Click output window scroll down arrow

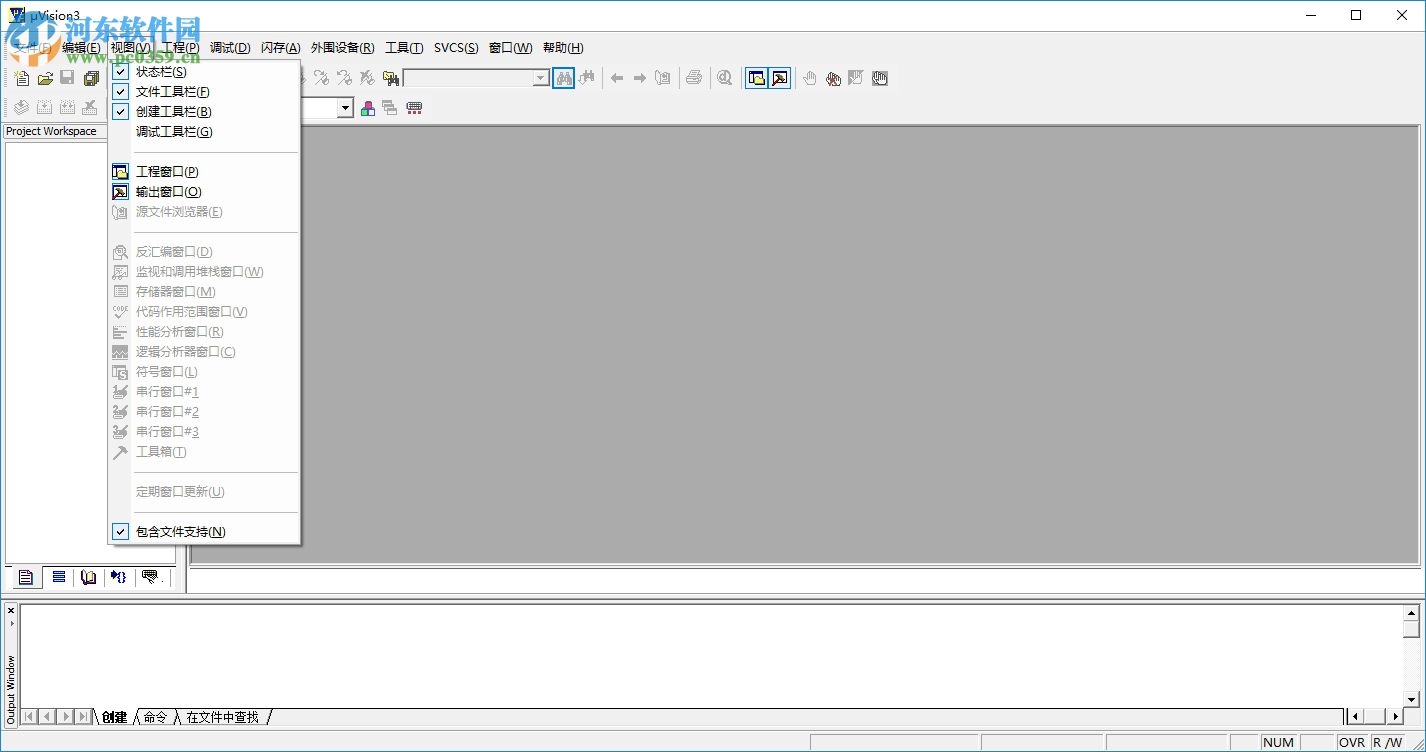pyautogui.click(x=1412, y=699)
